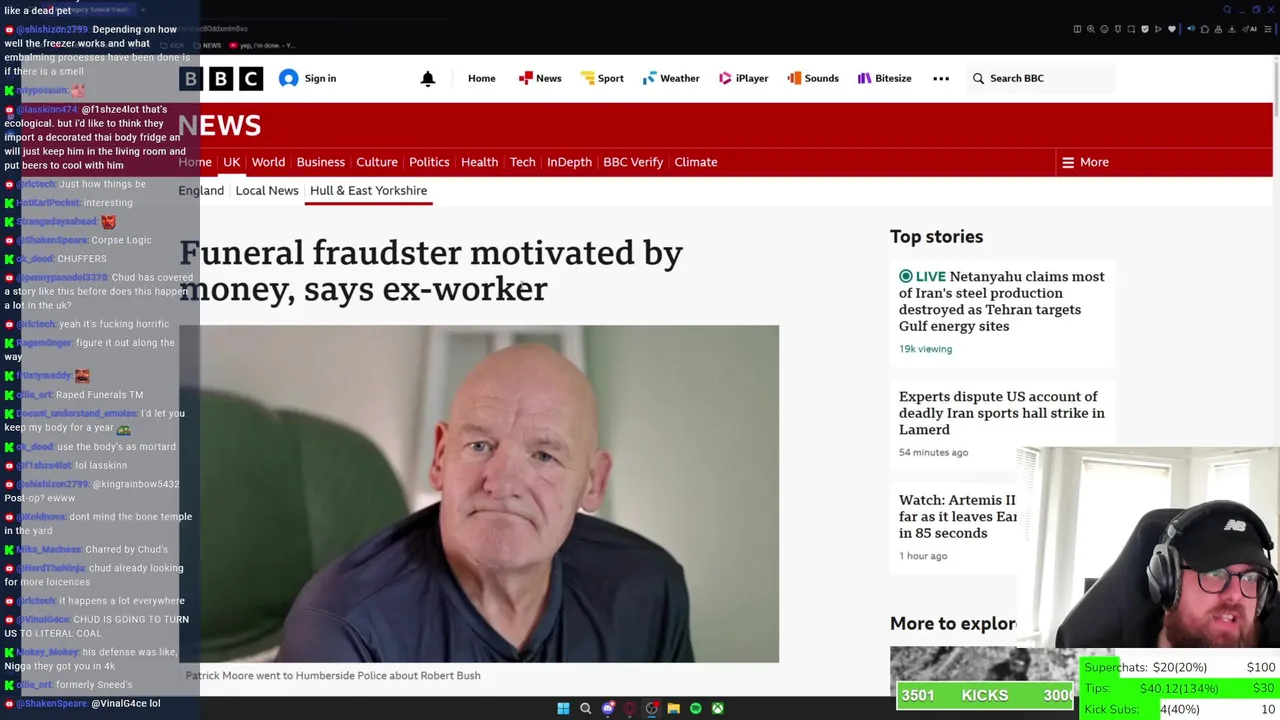Read Experts dispute US account story
The height and width of the screenshot is (720, 1280).
(1002, 413)
